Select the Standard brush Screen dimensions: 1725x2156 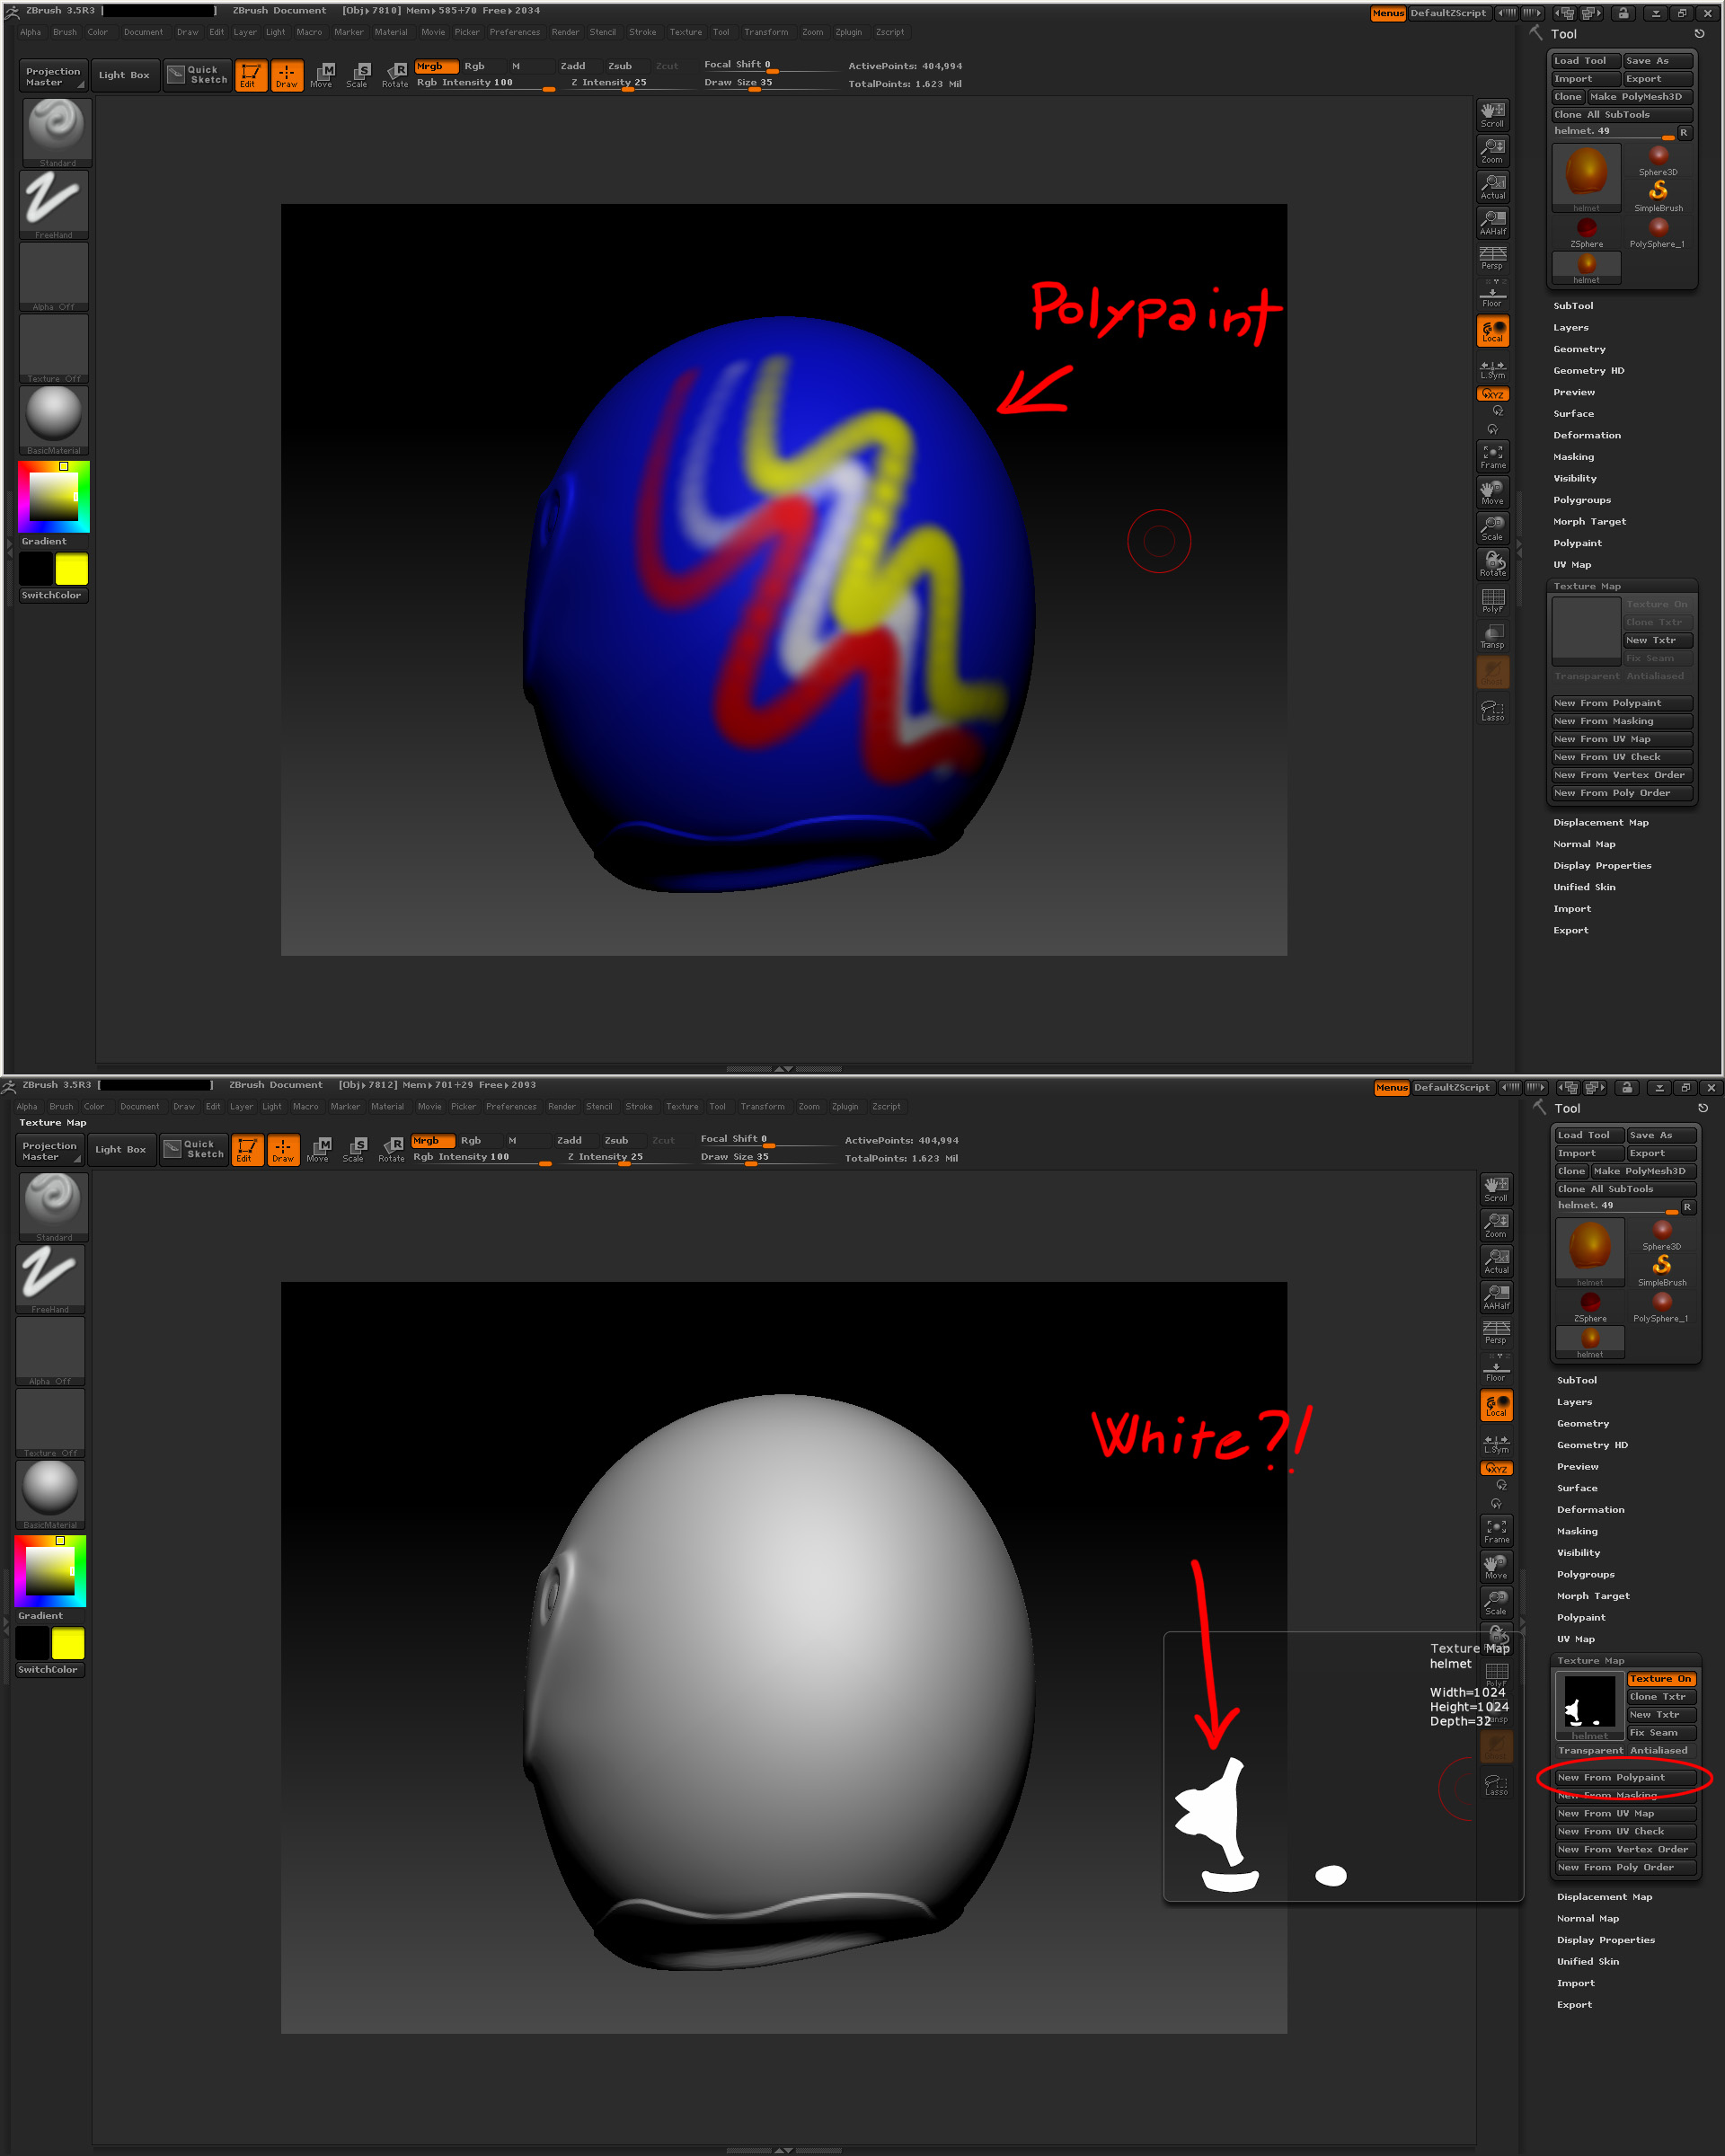point(56,128)
